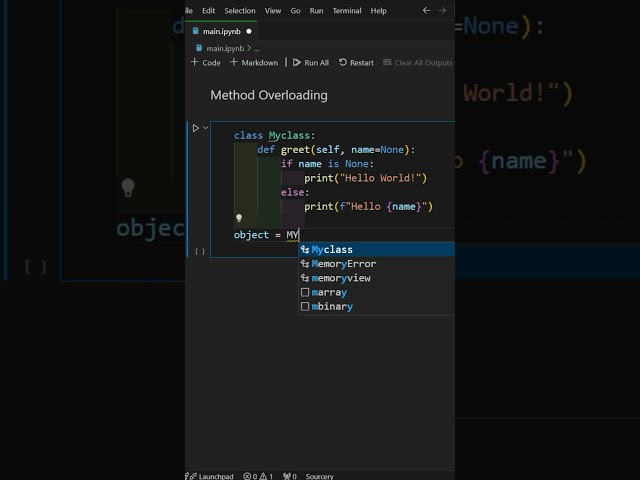This screenshot has width=640, height=480.
Task: Go back with the left arrow
Action: (426, 10)
